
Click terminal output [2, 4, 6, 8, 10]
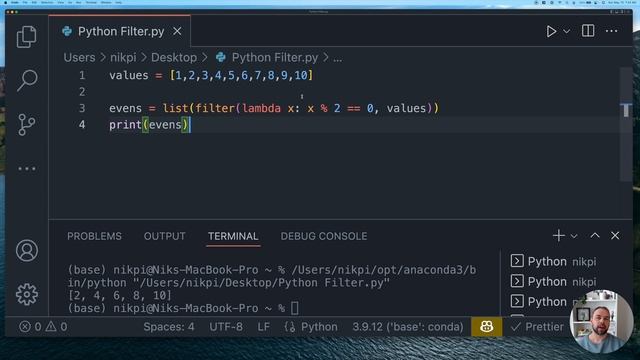[x=120, y=296]
